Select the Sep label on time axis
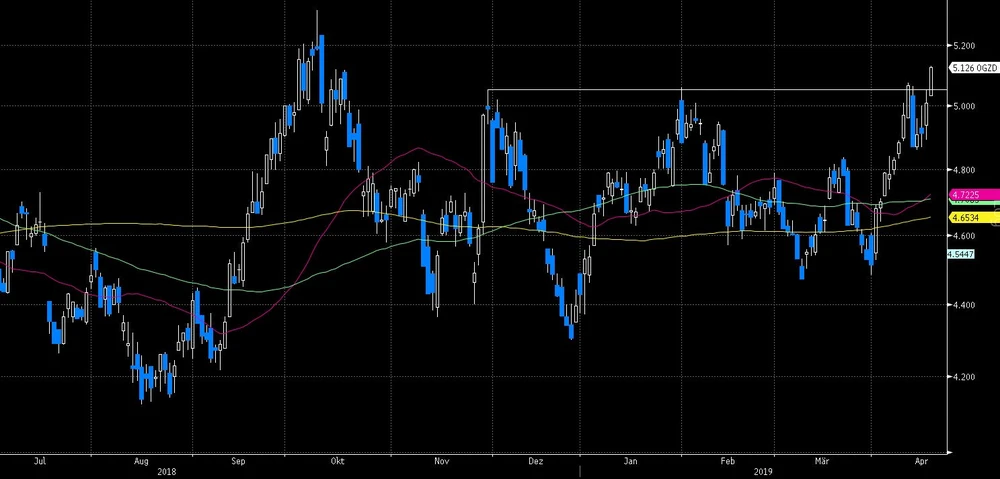This screenshot has height=479, width=1000. coord(239,462)
